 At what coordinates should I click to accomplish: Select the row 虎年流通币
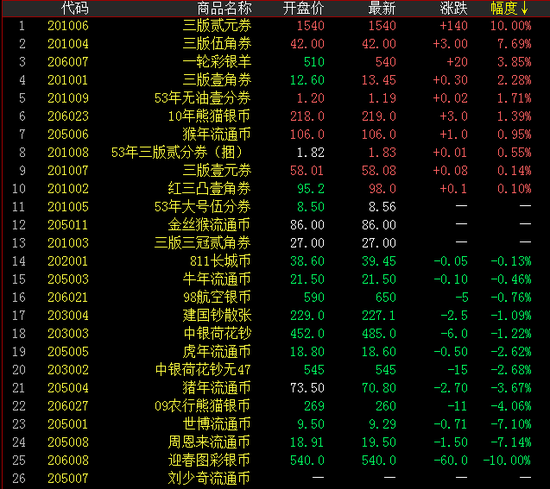[x=276, y=352]
